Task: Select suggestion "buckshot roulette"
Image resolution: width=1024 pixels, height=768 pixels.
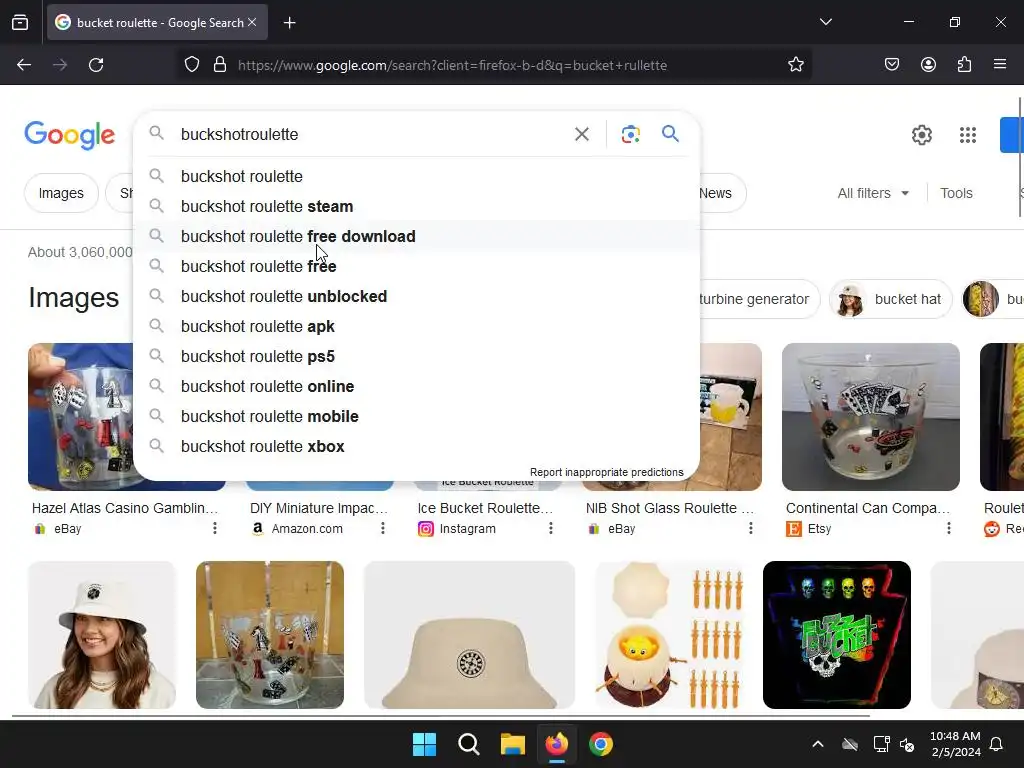Action: (416, 176)
